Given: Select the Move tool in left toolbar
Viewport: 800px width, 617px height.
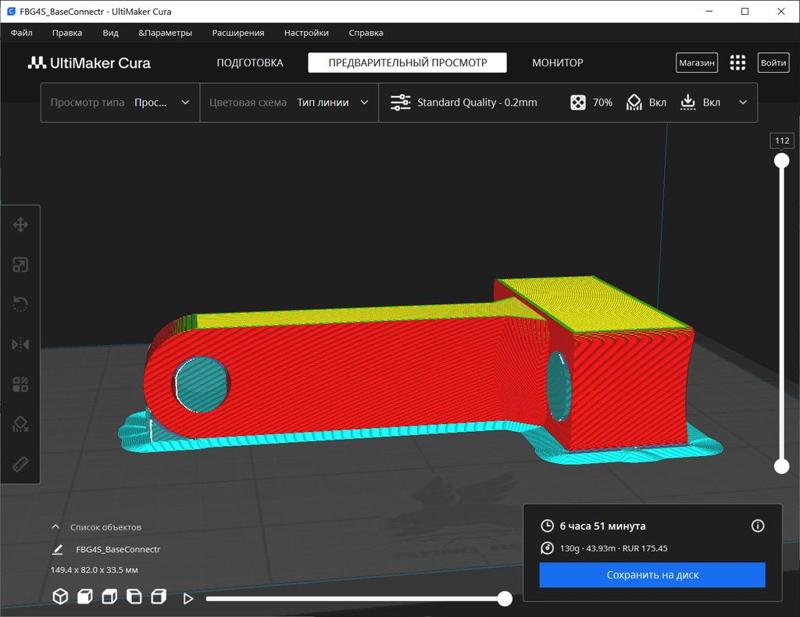Looking at the screenshot, I should coord(20,225).
